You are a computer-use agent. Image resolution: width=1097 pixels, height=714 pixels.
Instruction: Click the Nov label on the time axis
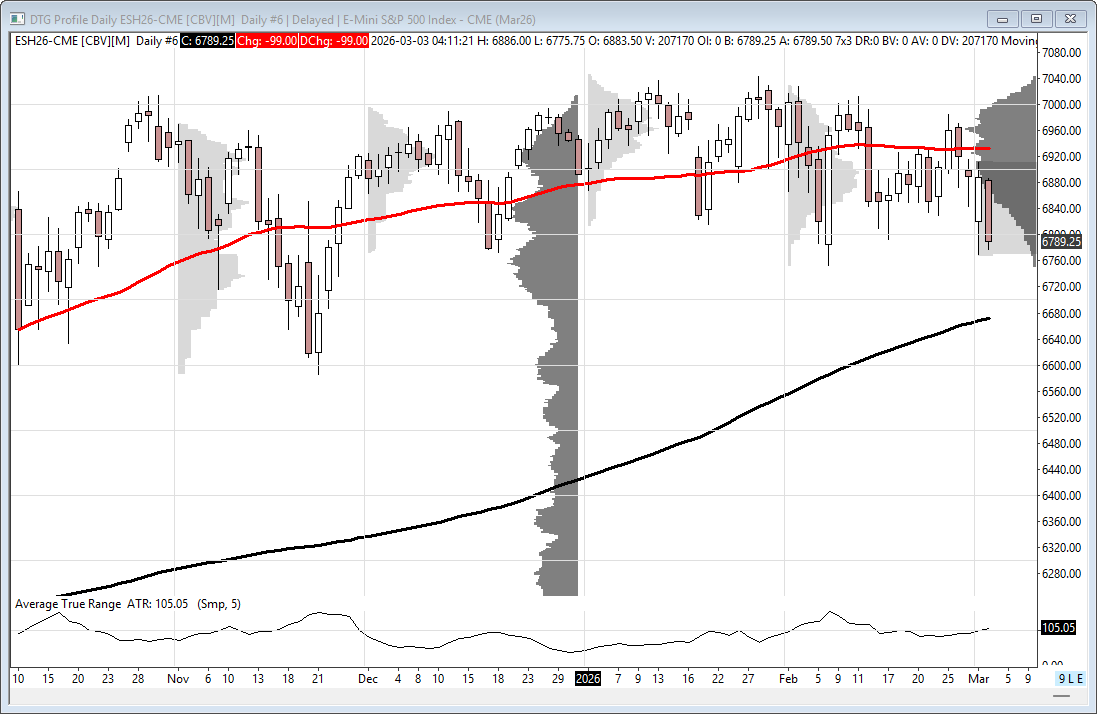point(176,678)
